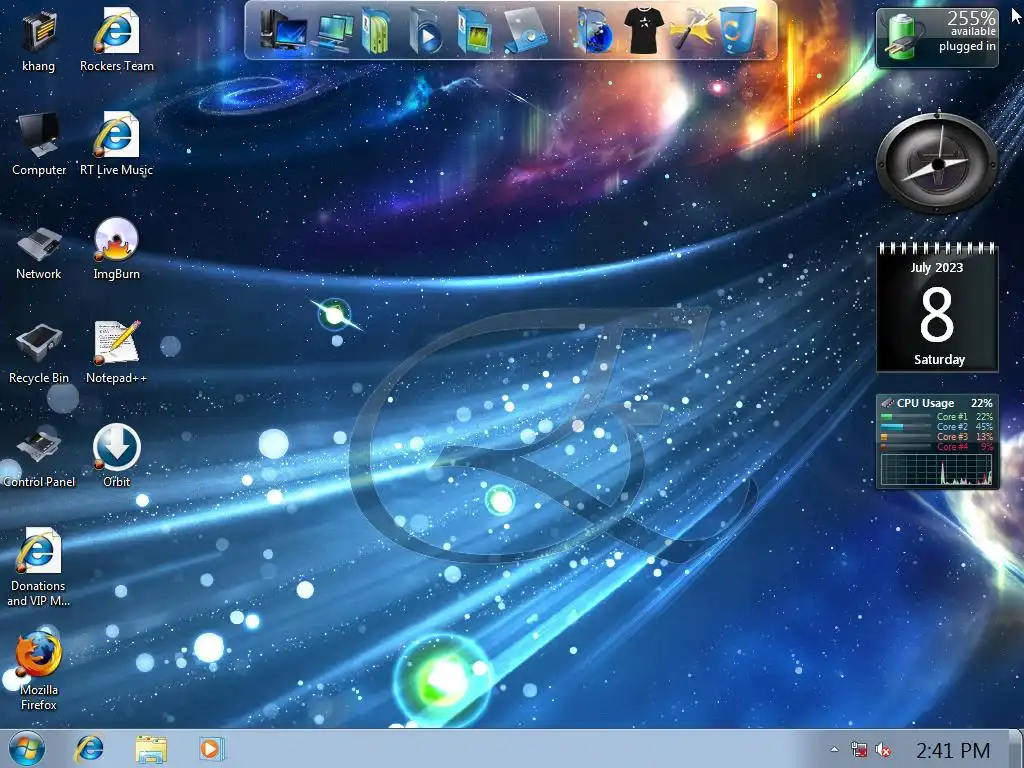Click the CPU usage history graph
The width and height of the screenshot is (1024, 768).
tap(936, 470)
